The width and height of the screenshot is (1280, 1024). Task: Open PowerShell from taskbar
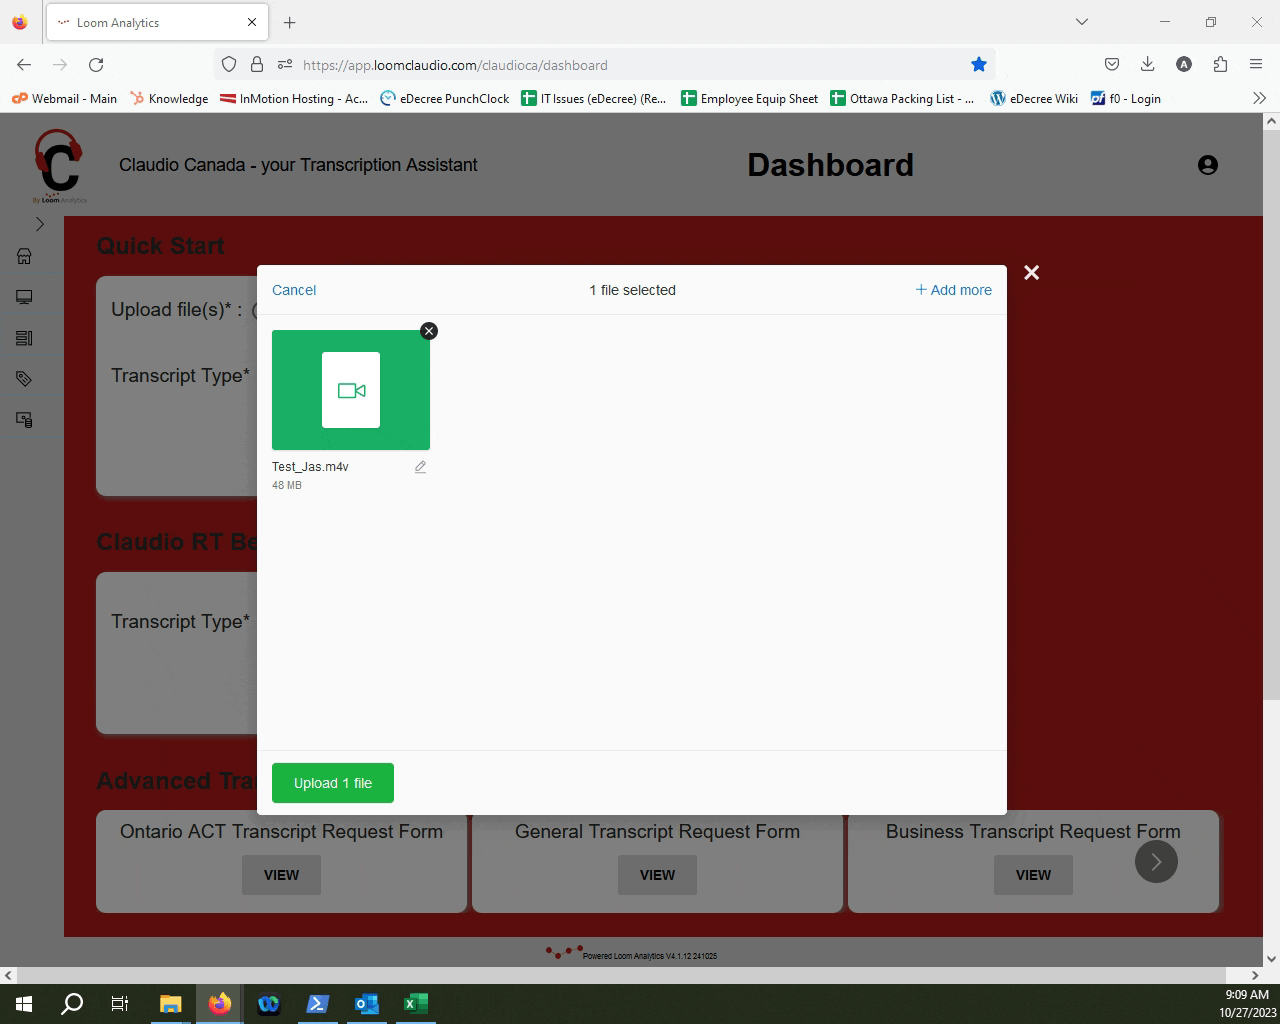[x=318, y=1004]
